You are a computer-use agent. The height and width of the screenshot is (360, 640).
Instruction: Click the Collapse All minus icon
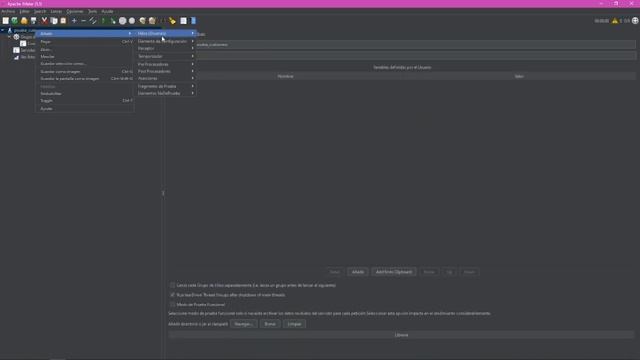pyautogui.click(x=84, y=20)
